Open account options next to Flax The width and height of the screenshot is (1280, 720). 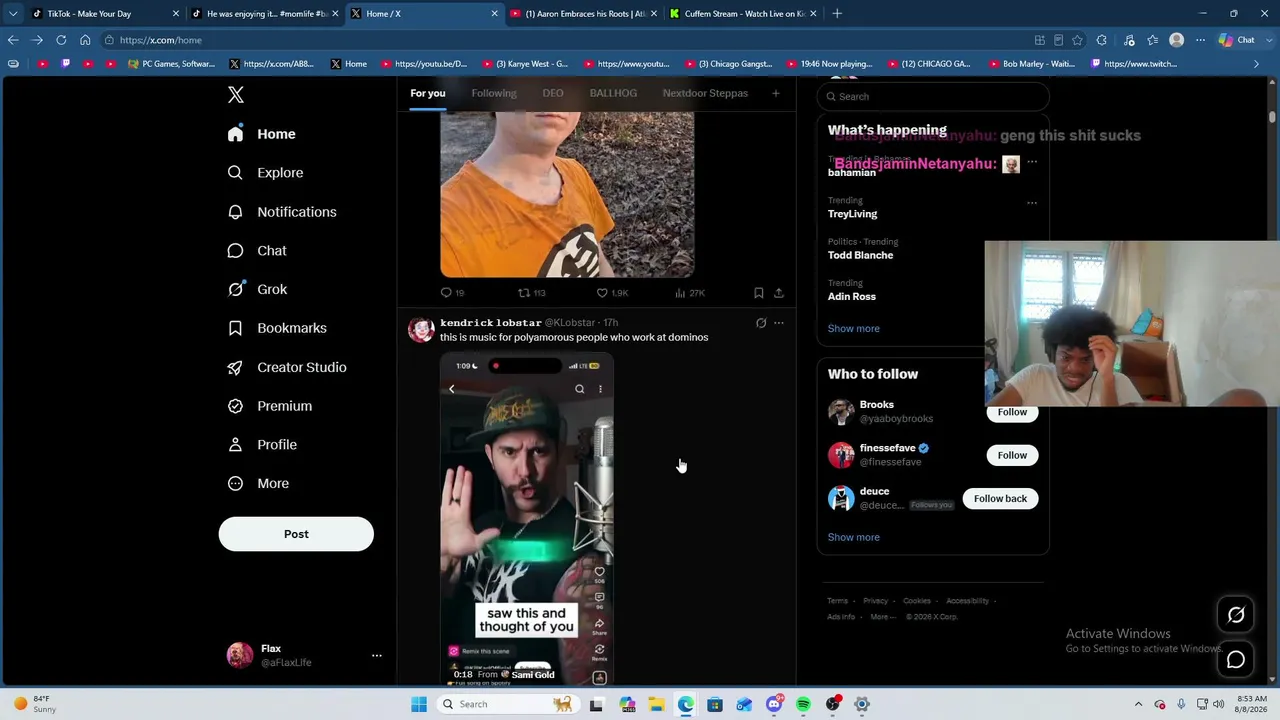[x=377, y=656]
